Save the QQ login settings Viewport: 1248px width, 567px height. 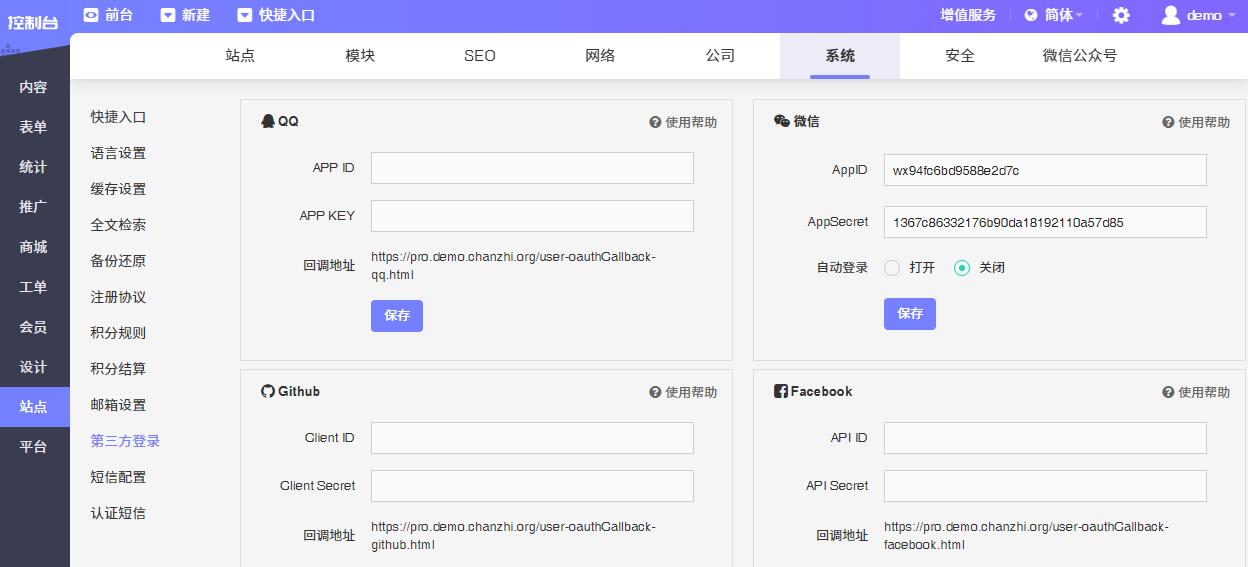[x=397, y=315]
